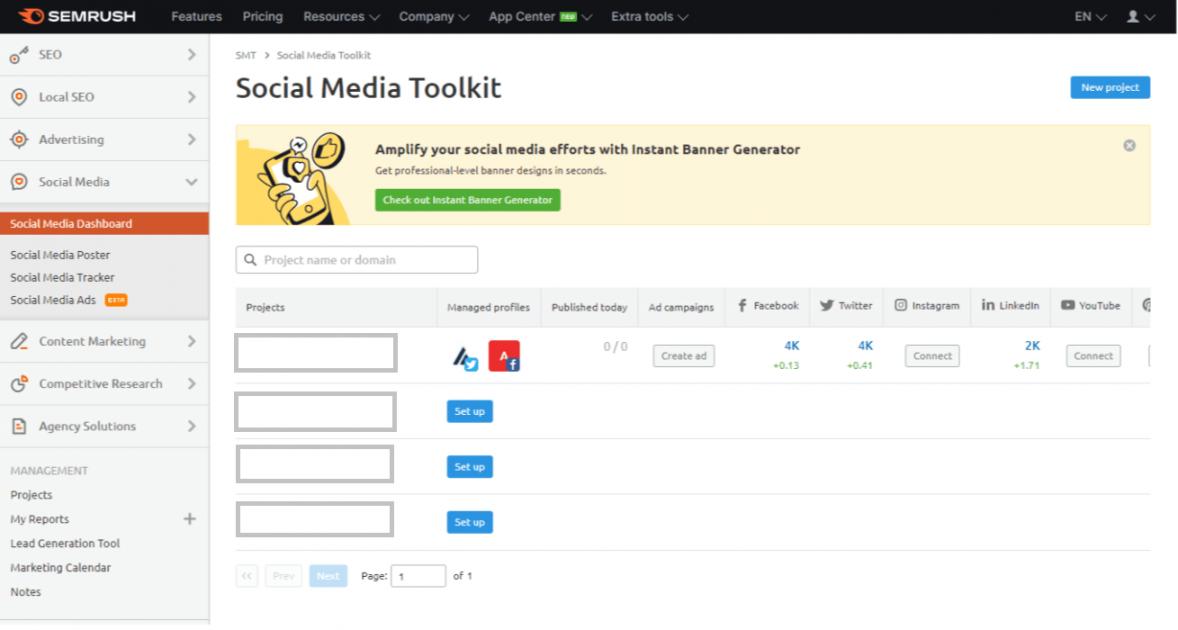This screenshot has height=630, width=1178.
Task: Close the Instant Banner Generator banner
Action: [1129, 146]
